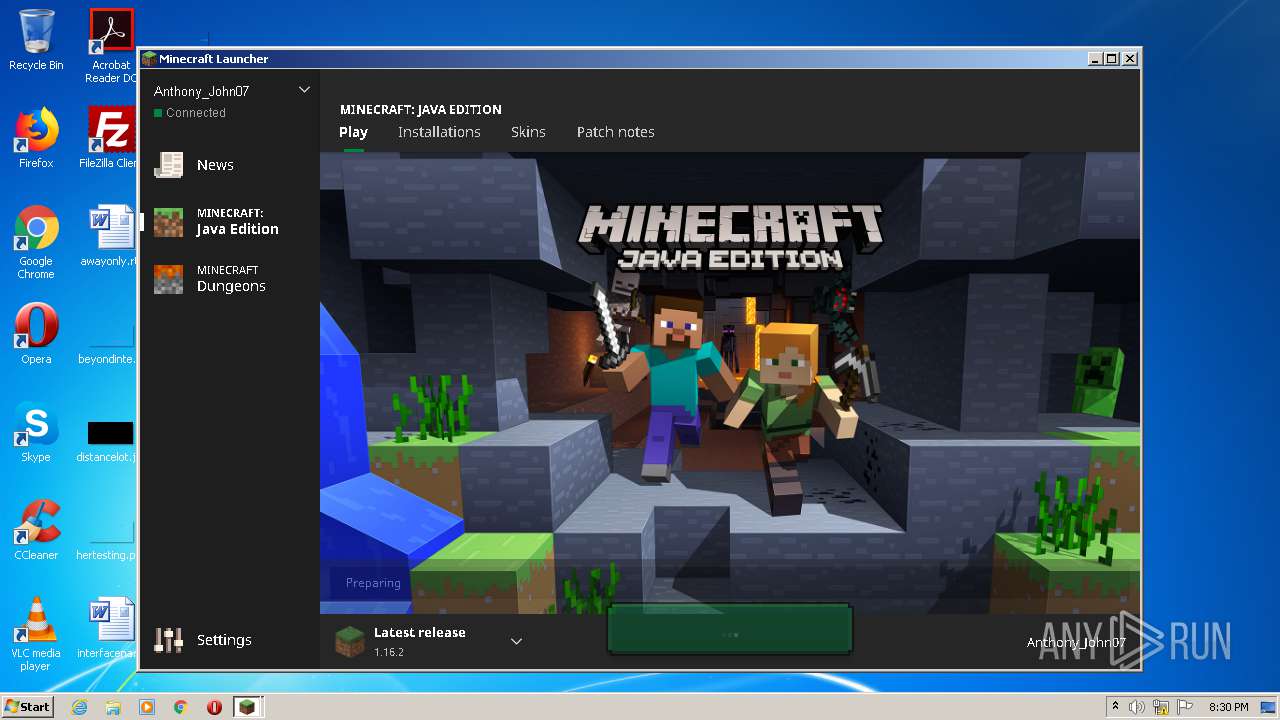
Task: Open the volume speaker tray icon
Action: coord(1137,707)
